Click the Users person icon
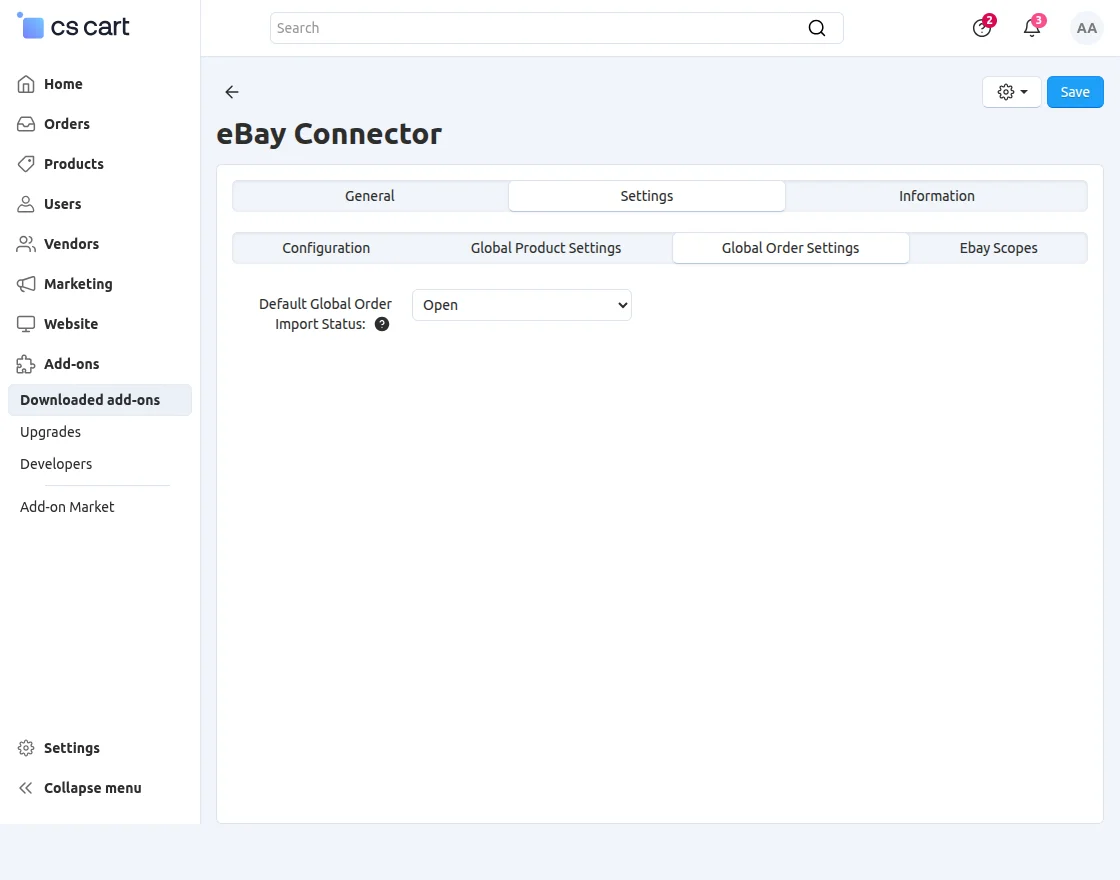The width and height of the screenshot is (1120, 880). point(26,204)
